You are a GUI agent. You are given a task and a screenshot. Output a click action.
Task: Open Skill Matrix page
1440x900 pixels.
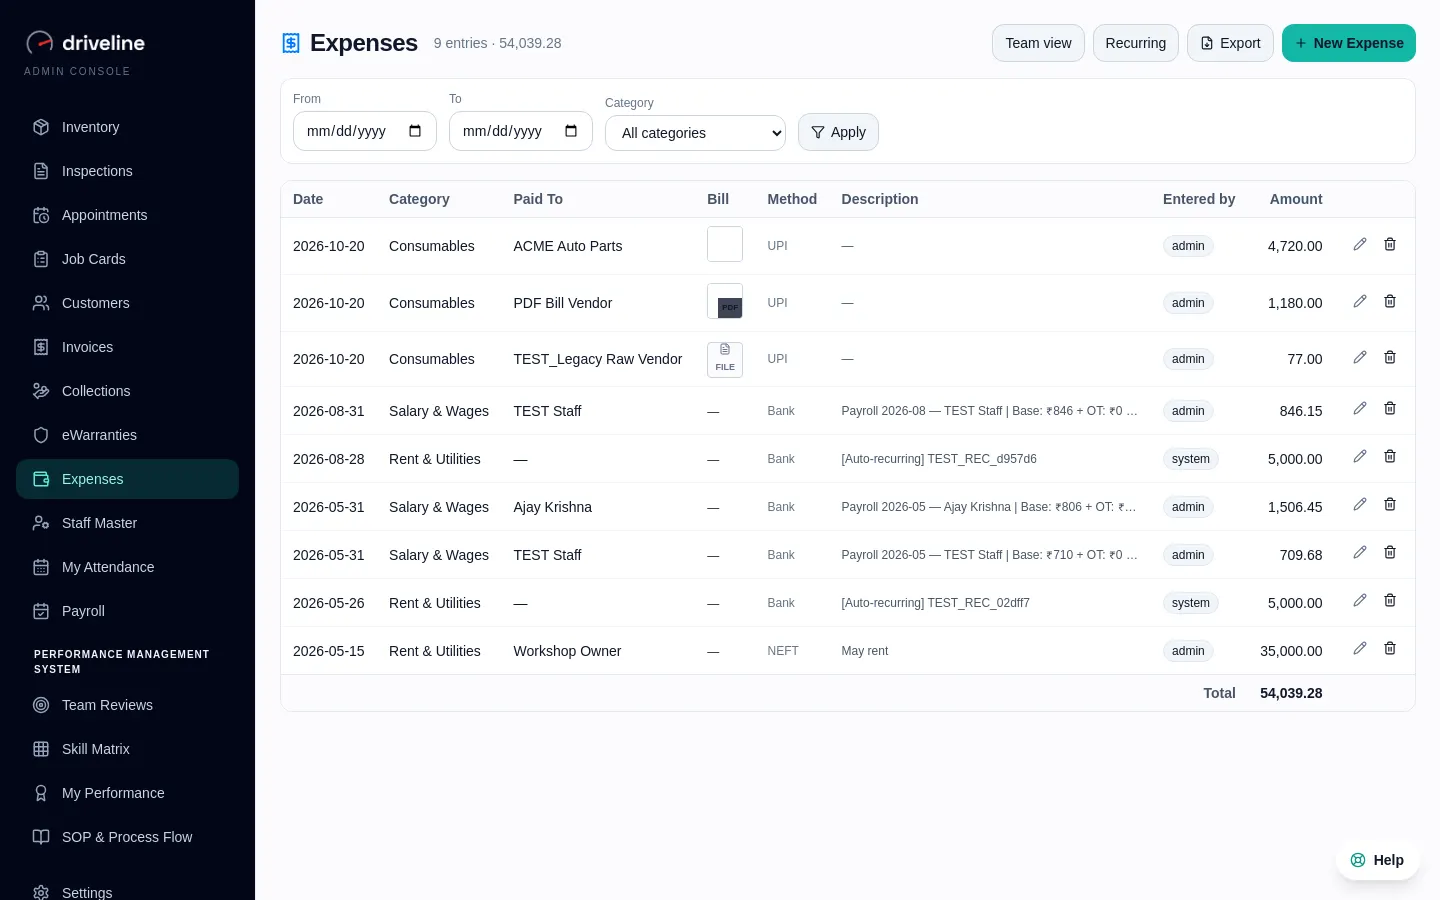tap(127, 749)
